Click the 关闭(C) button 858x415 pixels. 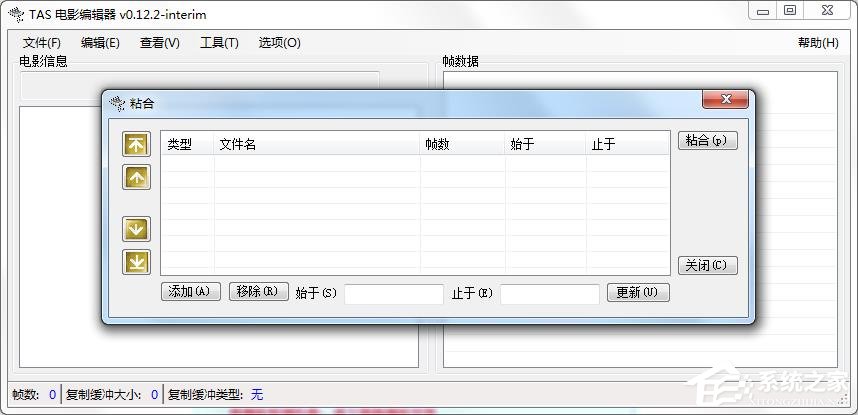coord(708,266)
